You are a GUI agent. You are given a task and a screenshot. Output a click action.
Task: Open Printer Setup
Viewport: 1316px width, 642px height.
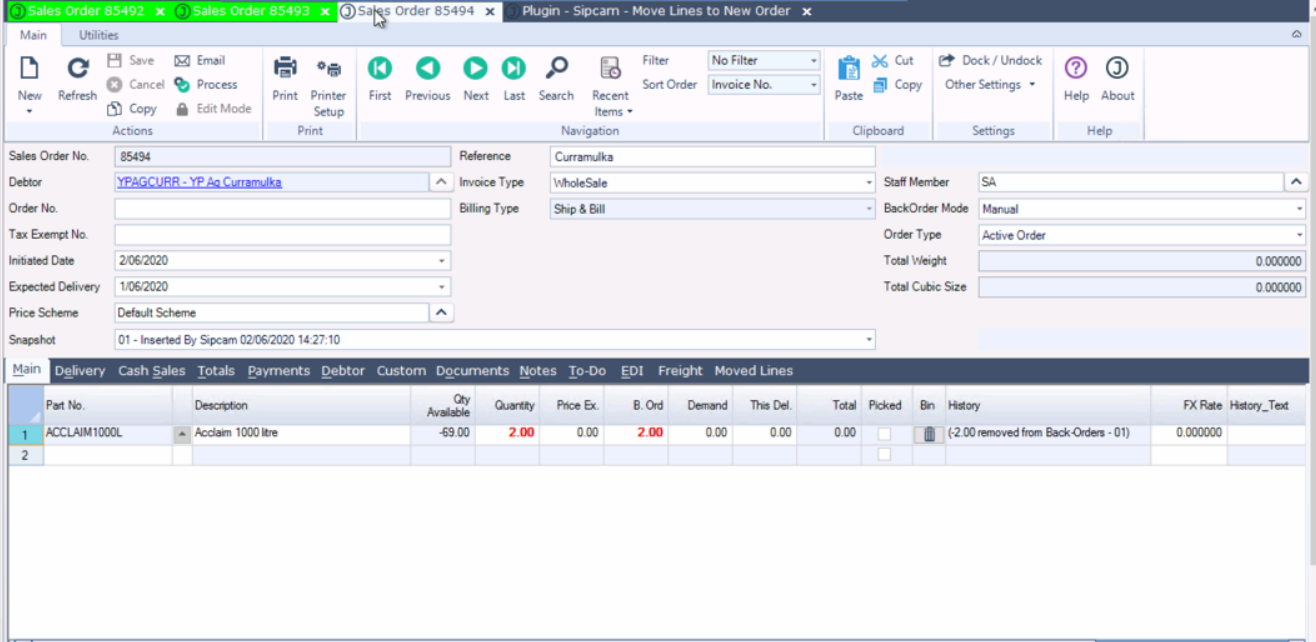(x=328, y=70)
